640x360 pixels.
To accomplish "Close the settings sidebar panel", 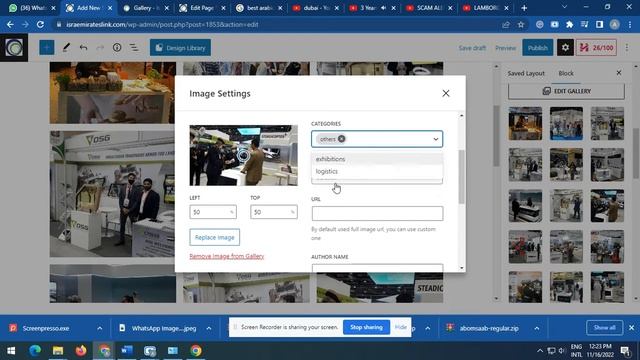I will [x=619, y=73].
